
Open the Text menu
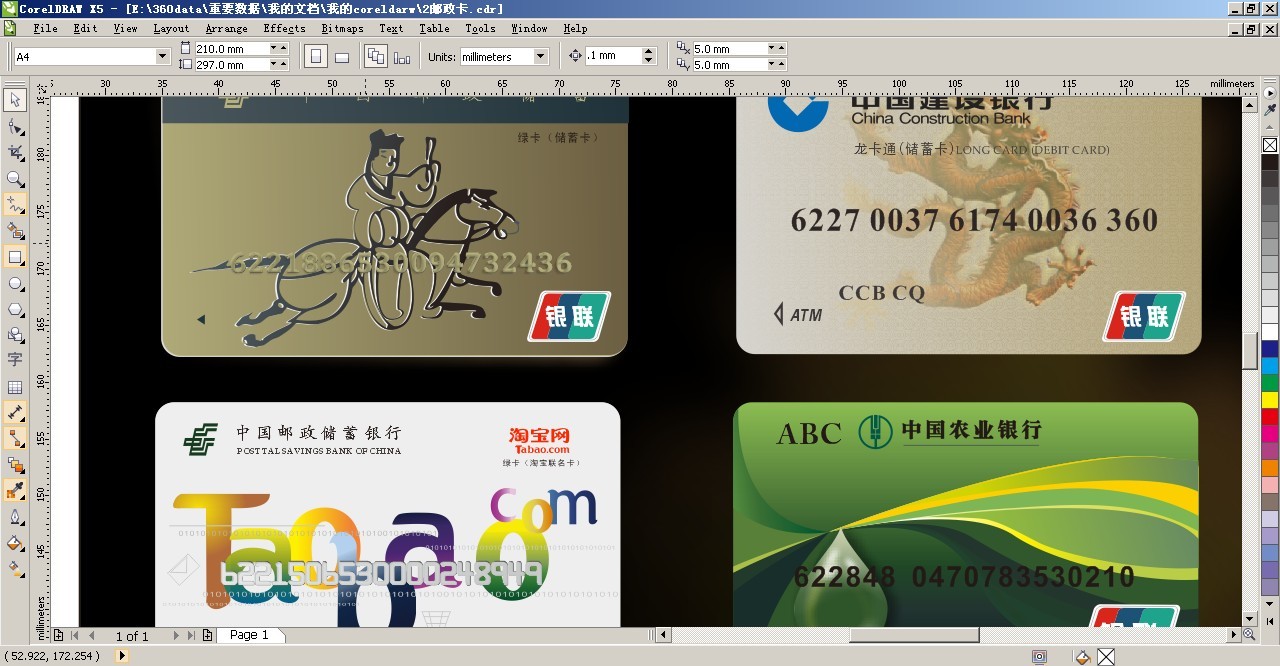tap(391, 28)
